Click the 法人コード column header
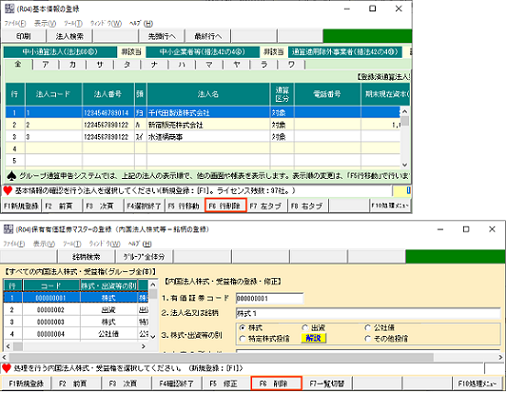The height and width of the screenshot is (393, 507). (x=53, y=94)
